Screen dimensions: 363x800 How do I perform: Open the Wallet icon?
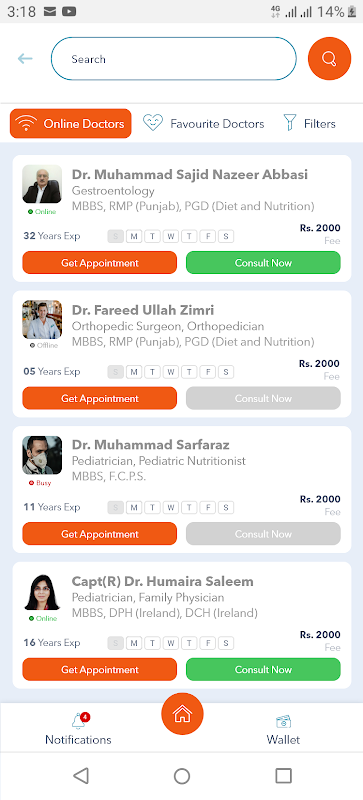click(283, 722)
